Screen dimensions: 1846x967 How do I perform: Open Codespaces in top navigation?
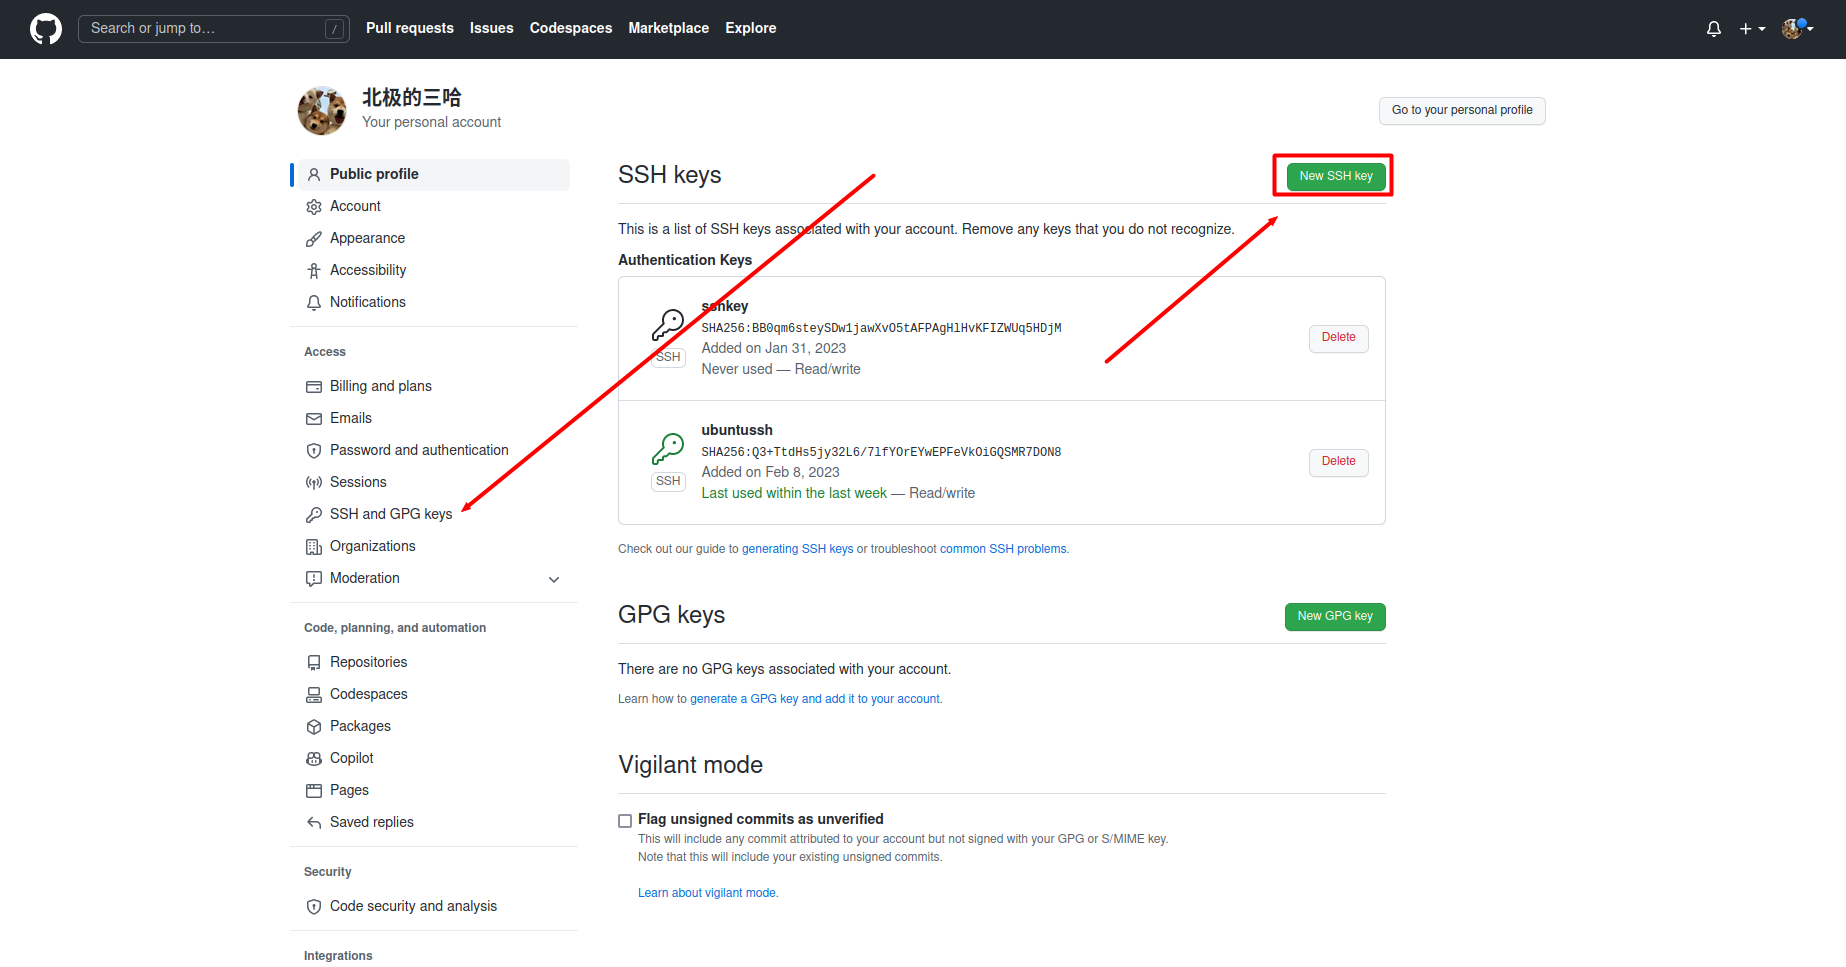(571, 28)
